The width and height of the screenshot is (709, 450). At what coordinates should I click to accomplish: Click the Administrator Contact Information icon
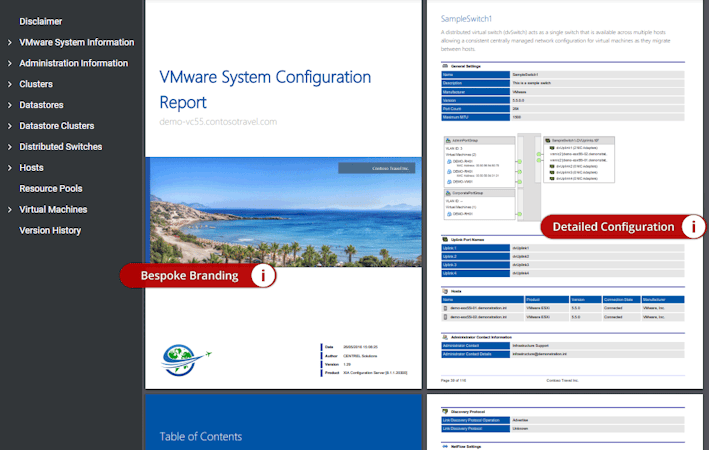445,337
